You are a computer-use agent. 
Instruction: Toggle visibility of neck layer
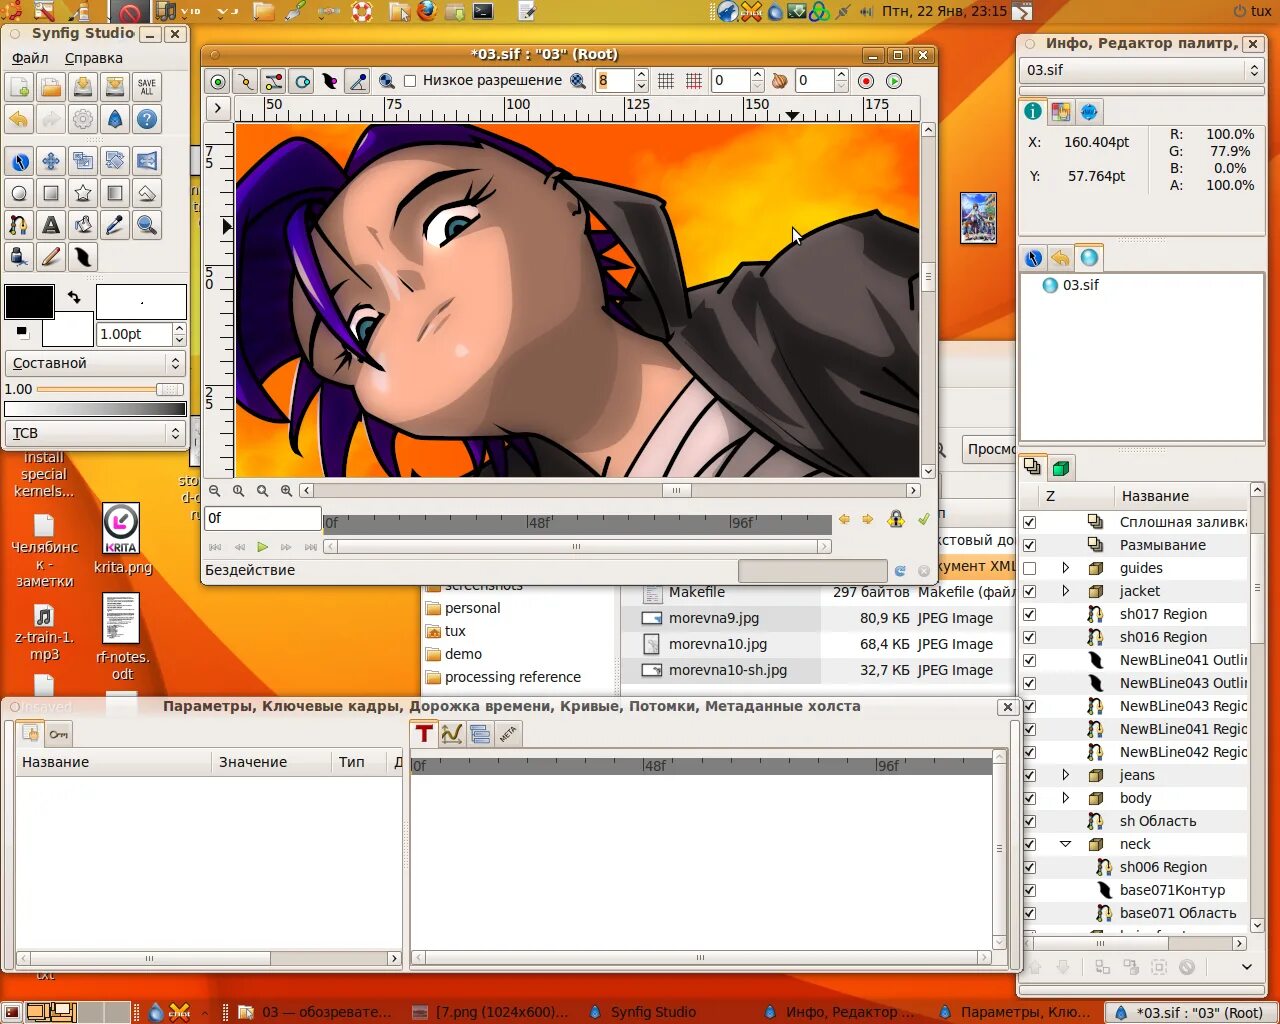pos(1030,844)
